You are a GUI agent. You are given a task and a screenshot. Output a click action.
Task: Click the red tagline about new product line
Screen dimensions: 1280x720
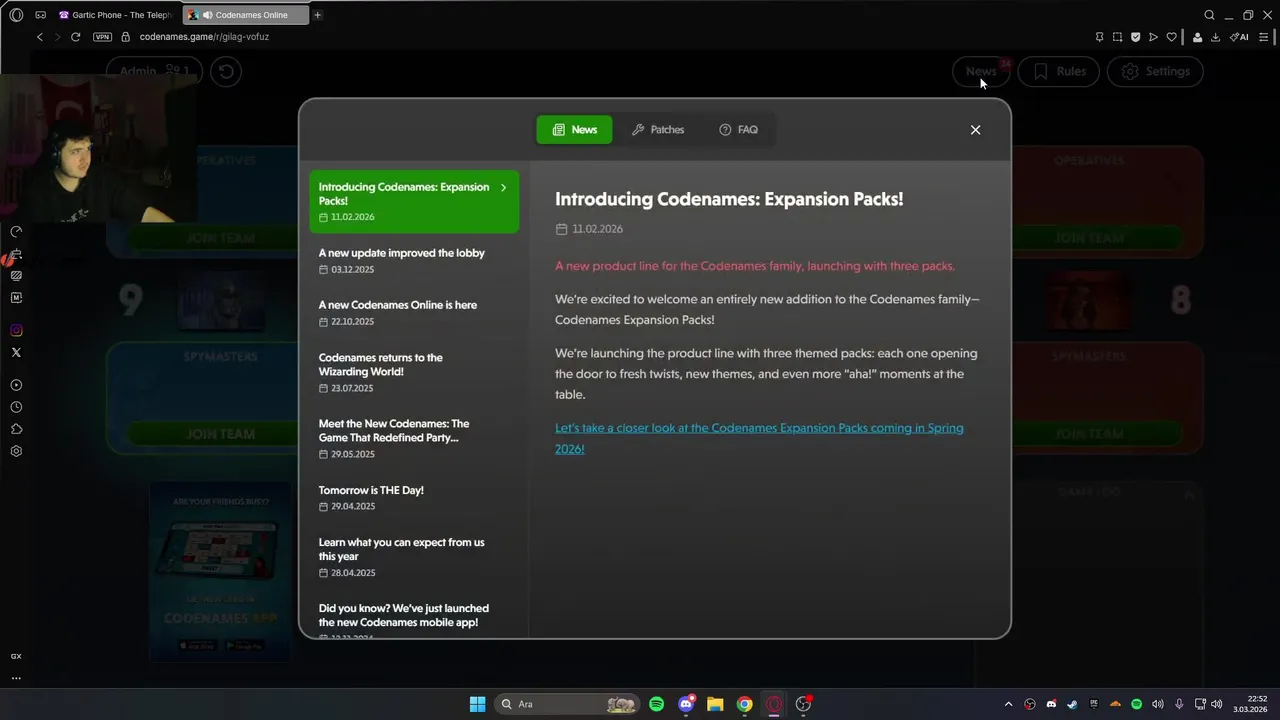coord(755,266)
